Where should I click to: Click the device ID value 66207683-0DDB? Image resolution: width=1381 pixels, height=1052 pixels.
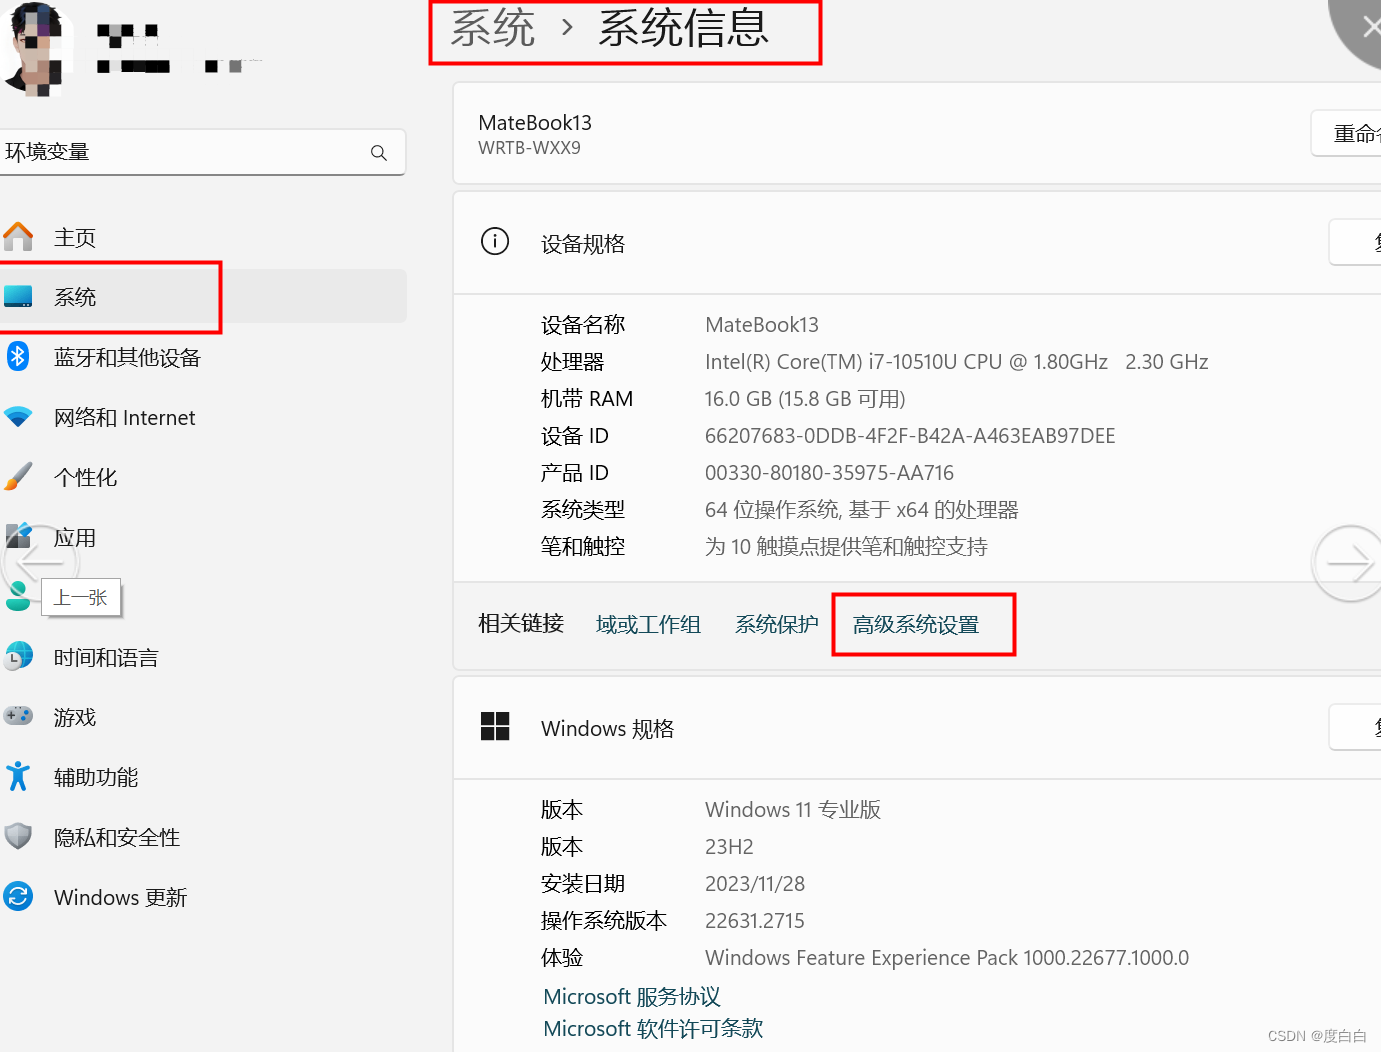(910, 436)
